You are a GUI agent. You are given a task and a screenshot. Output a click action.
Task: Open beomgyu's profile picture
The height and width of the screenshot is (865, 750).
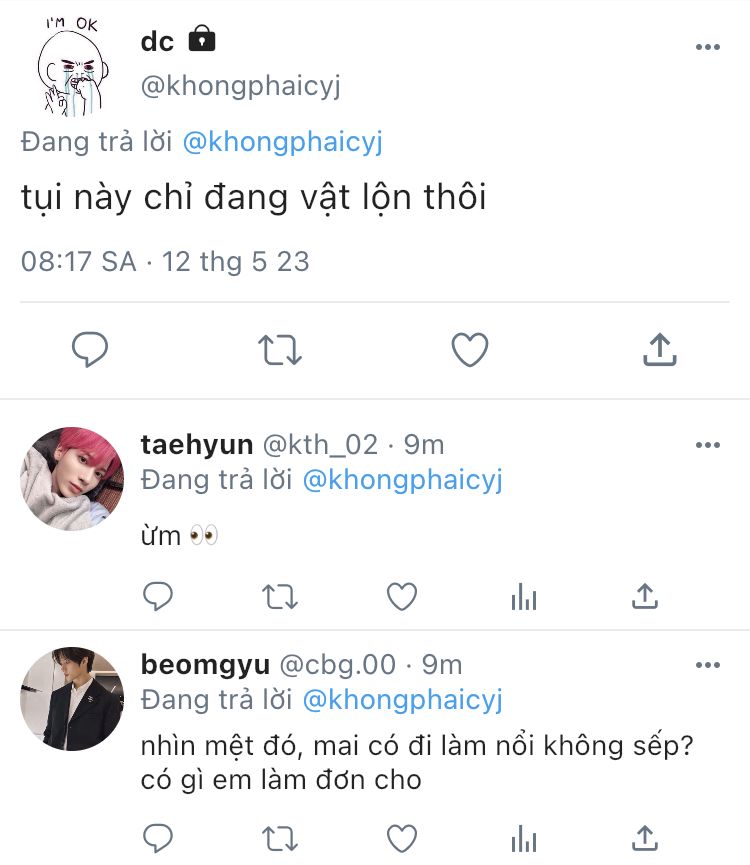click(72, 698)
